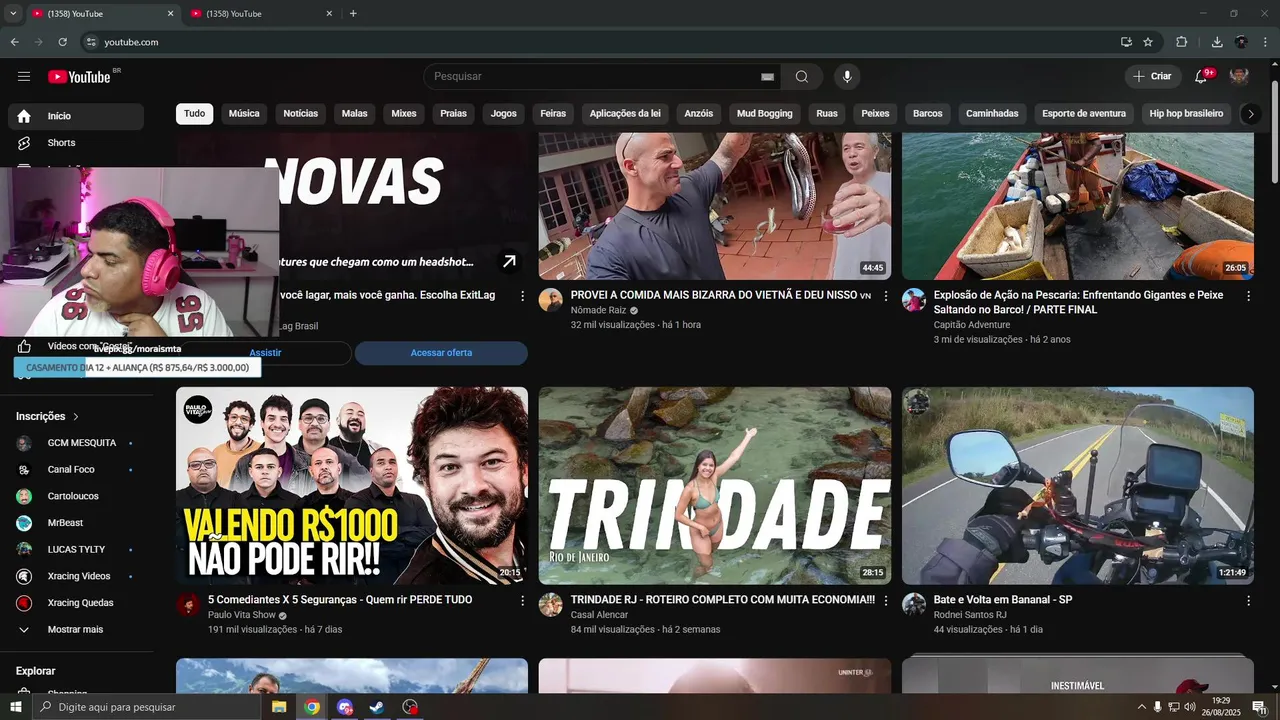Click Casal Alencar channel avatar
This screenshot has height=720, width=1280.
pyautogui.click(x=551, y=605)
